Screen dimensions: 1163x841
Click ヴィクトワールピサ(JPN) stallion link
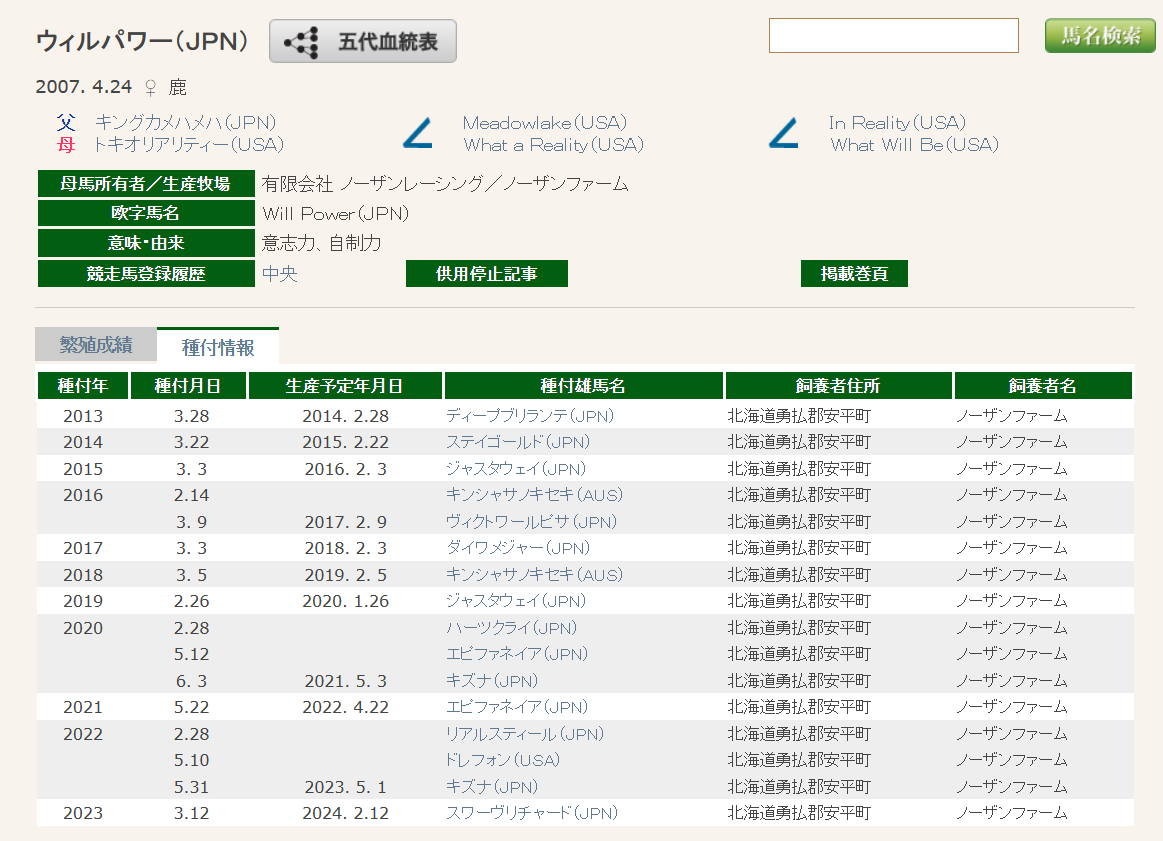coord(531,522)
